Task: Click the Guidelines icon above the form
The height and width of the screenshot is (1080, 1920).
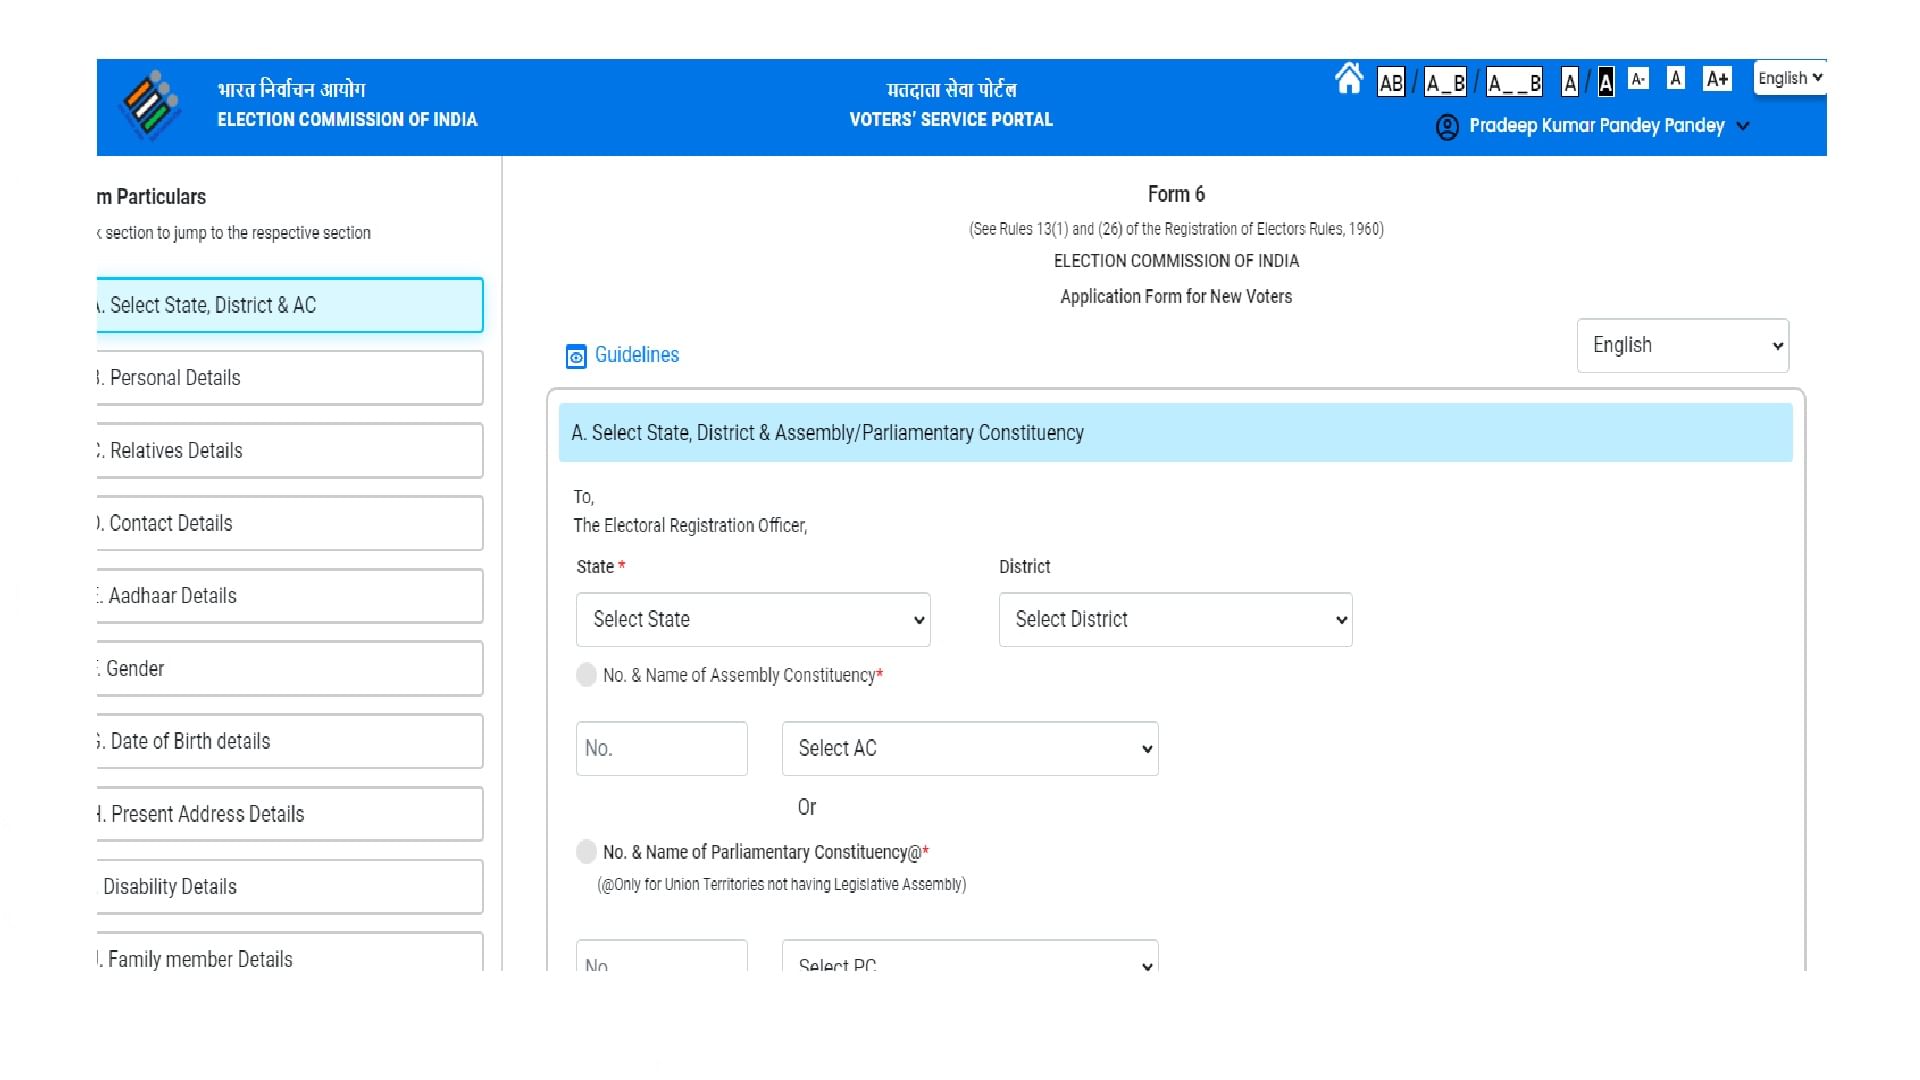Action: point(575,355)
